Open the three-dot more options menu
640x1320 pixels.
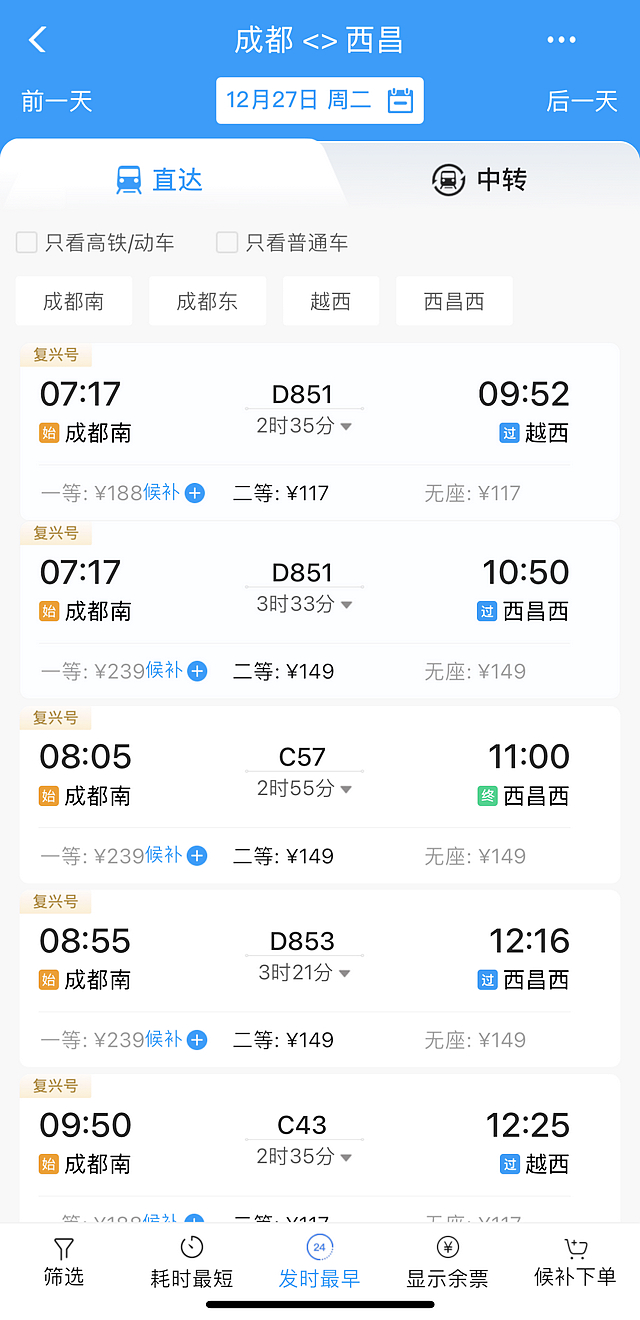561,40
